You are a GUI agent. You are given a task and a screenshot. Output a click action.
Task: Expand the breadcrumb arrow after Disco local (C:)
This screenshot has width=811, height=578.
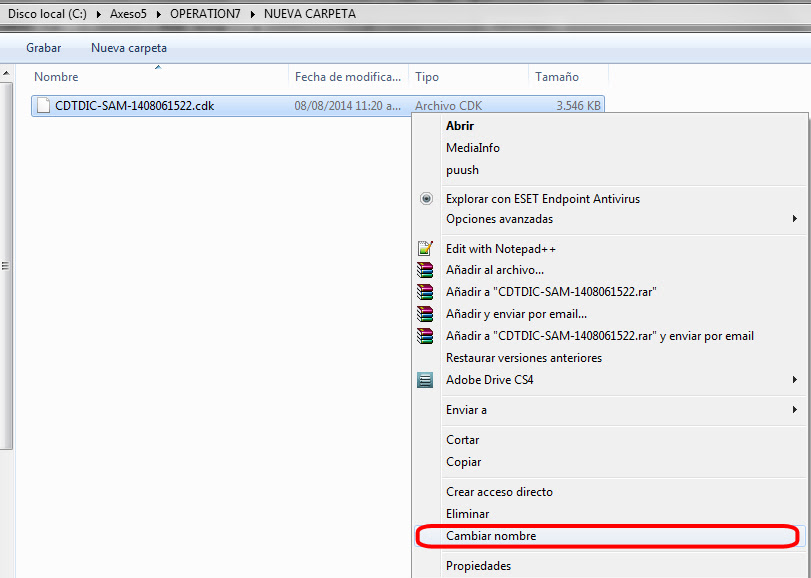coord(99,14)
